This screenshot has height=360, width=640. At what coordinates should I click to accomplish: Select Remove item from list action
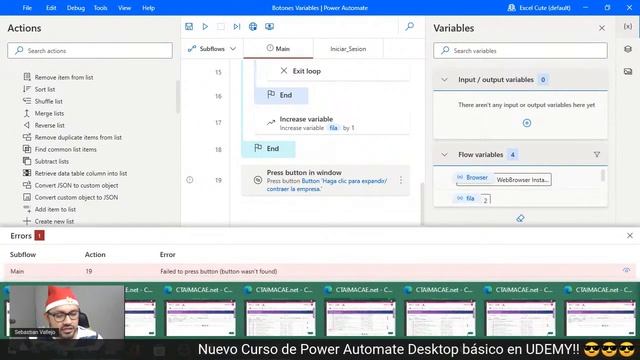point(58,77)
